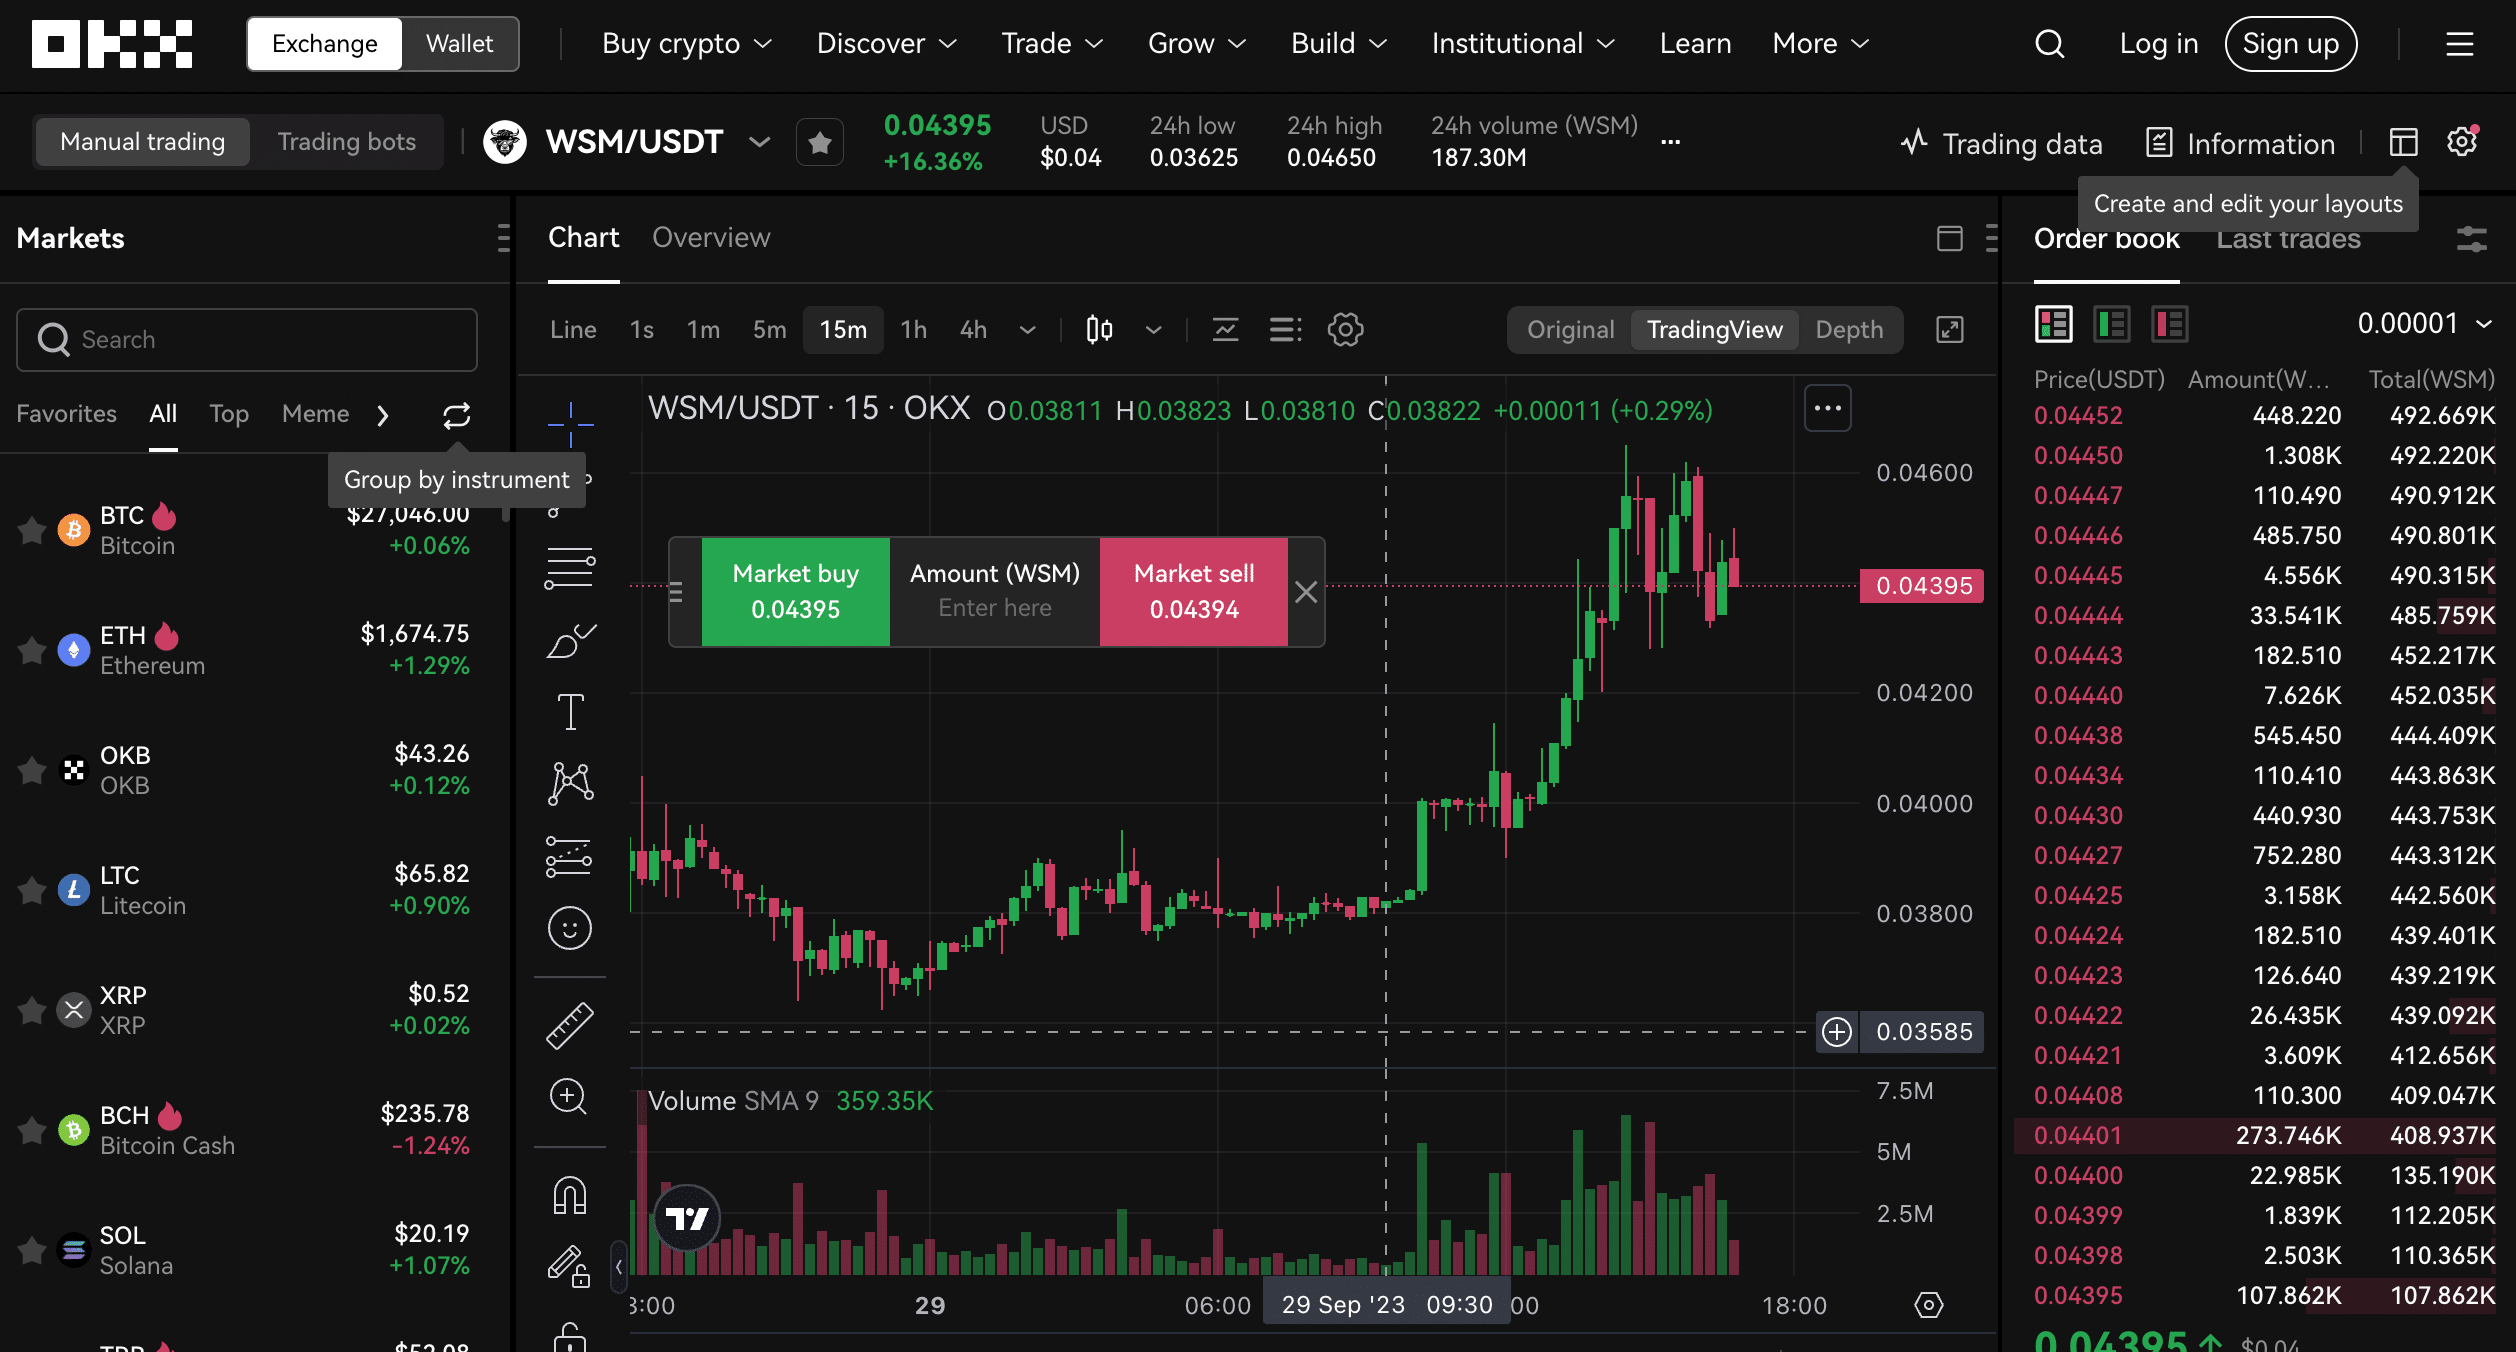2516x1352 pixels.
Task: Show buy orders only order book view
Action: pos(2112,324)
